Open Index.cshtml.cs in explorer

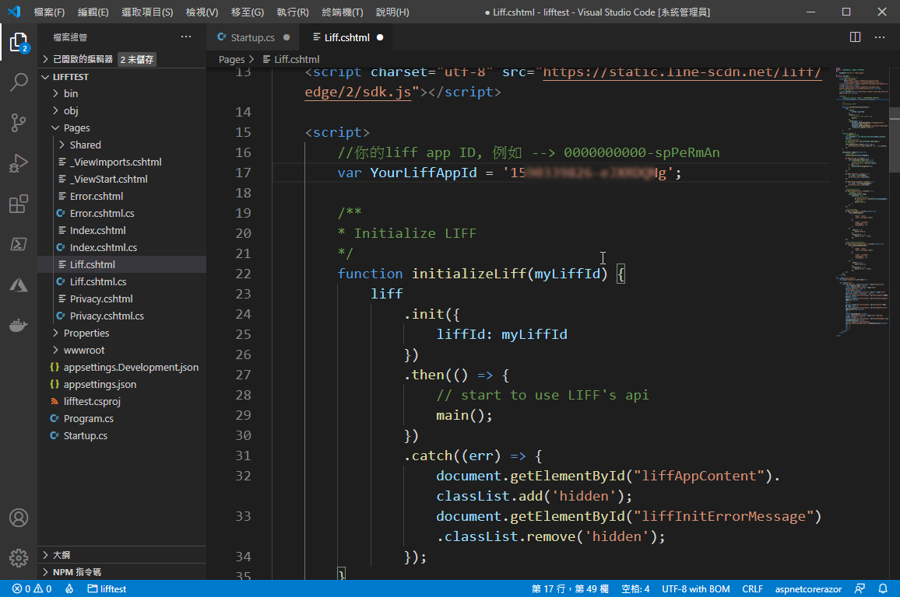103,247
